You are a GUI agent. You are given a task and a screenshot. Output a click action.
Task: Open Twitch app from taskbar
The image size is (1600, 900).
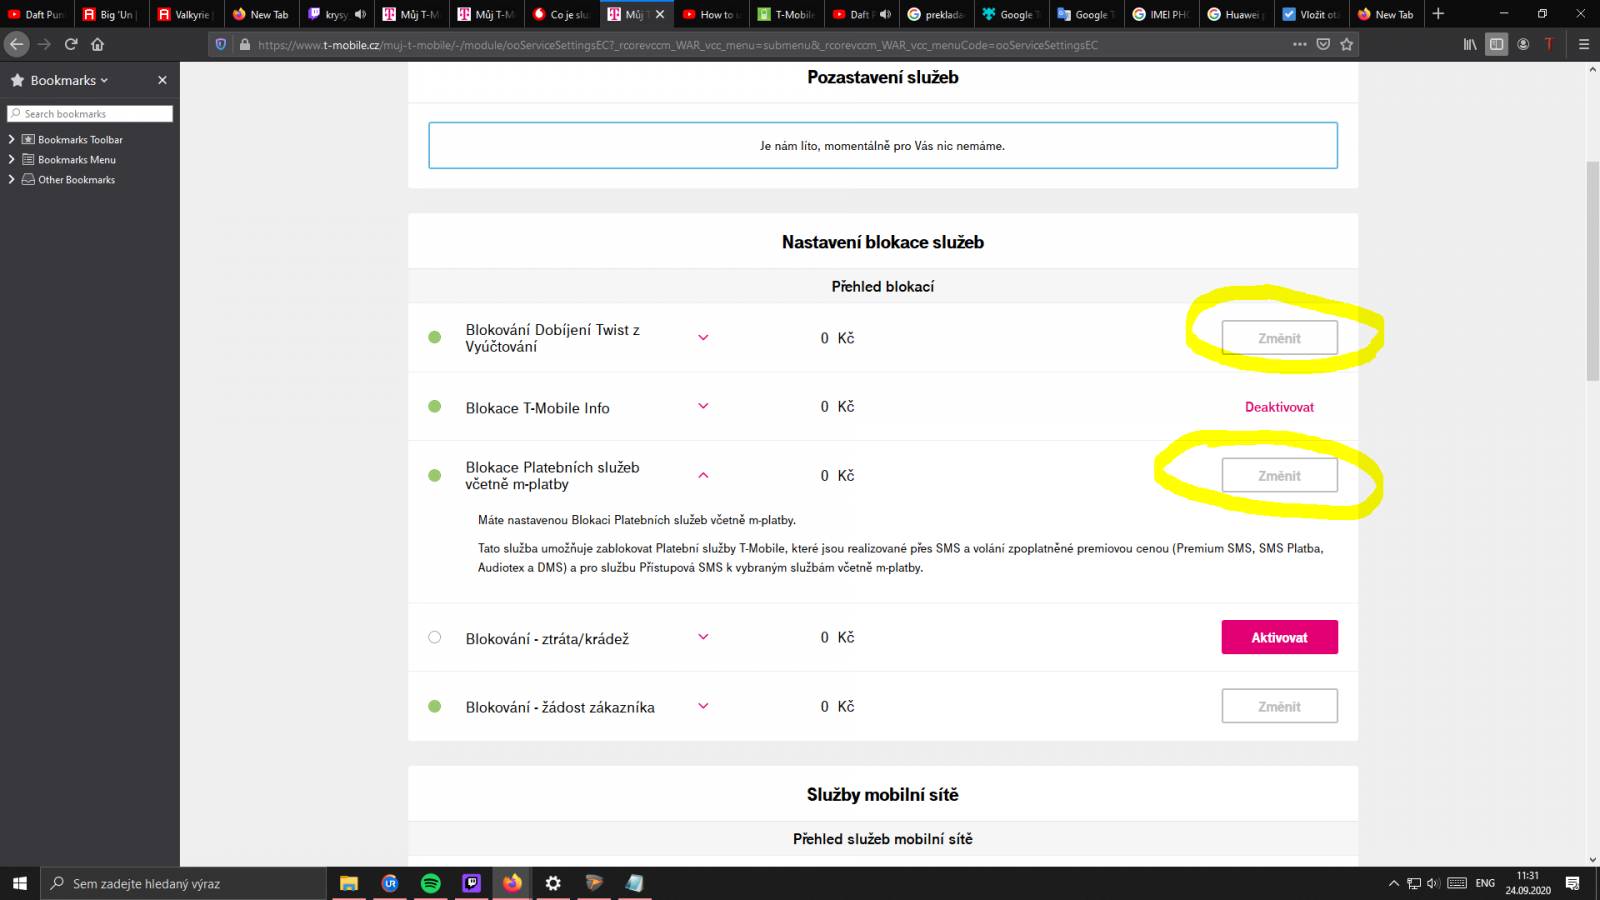pos(471,883)
